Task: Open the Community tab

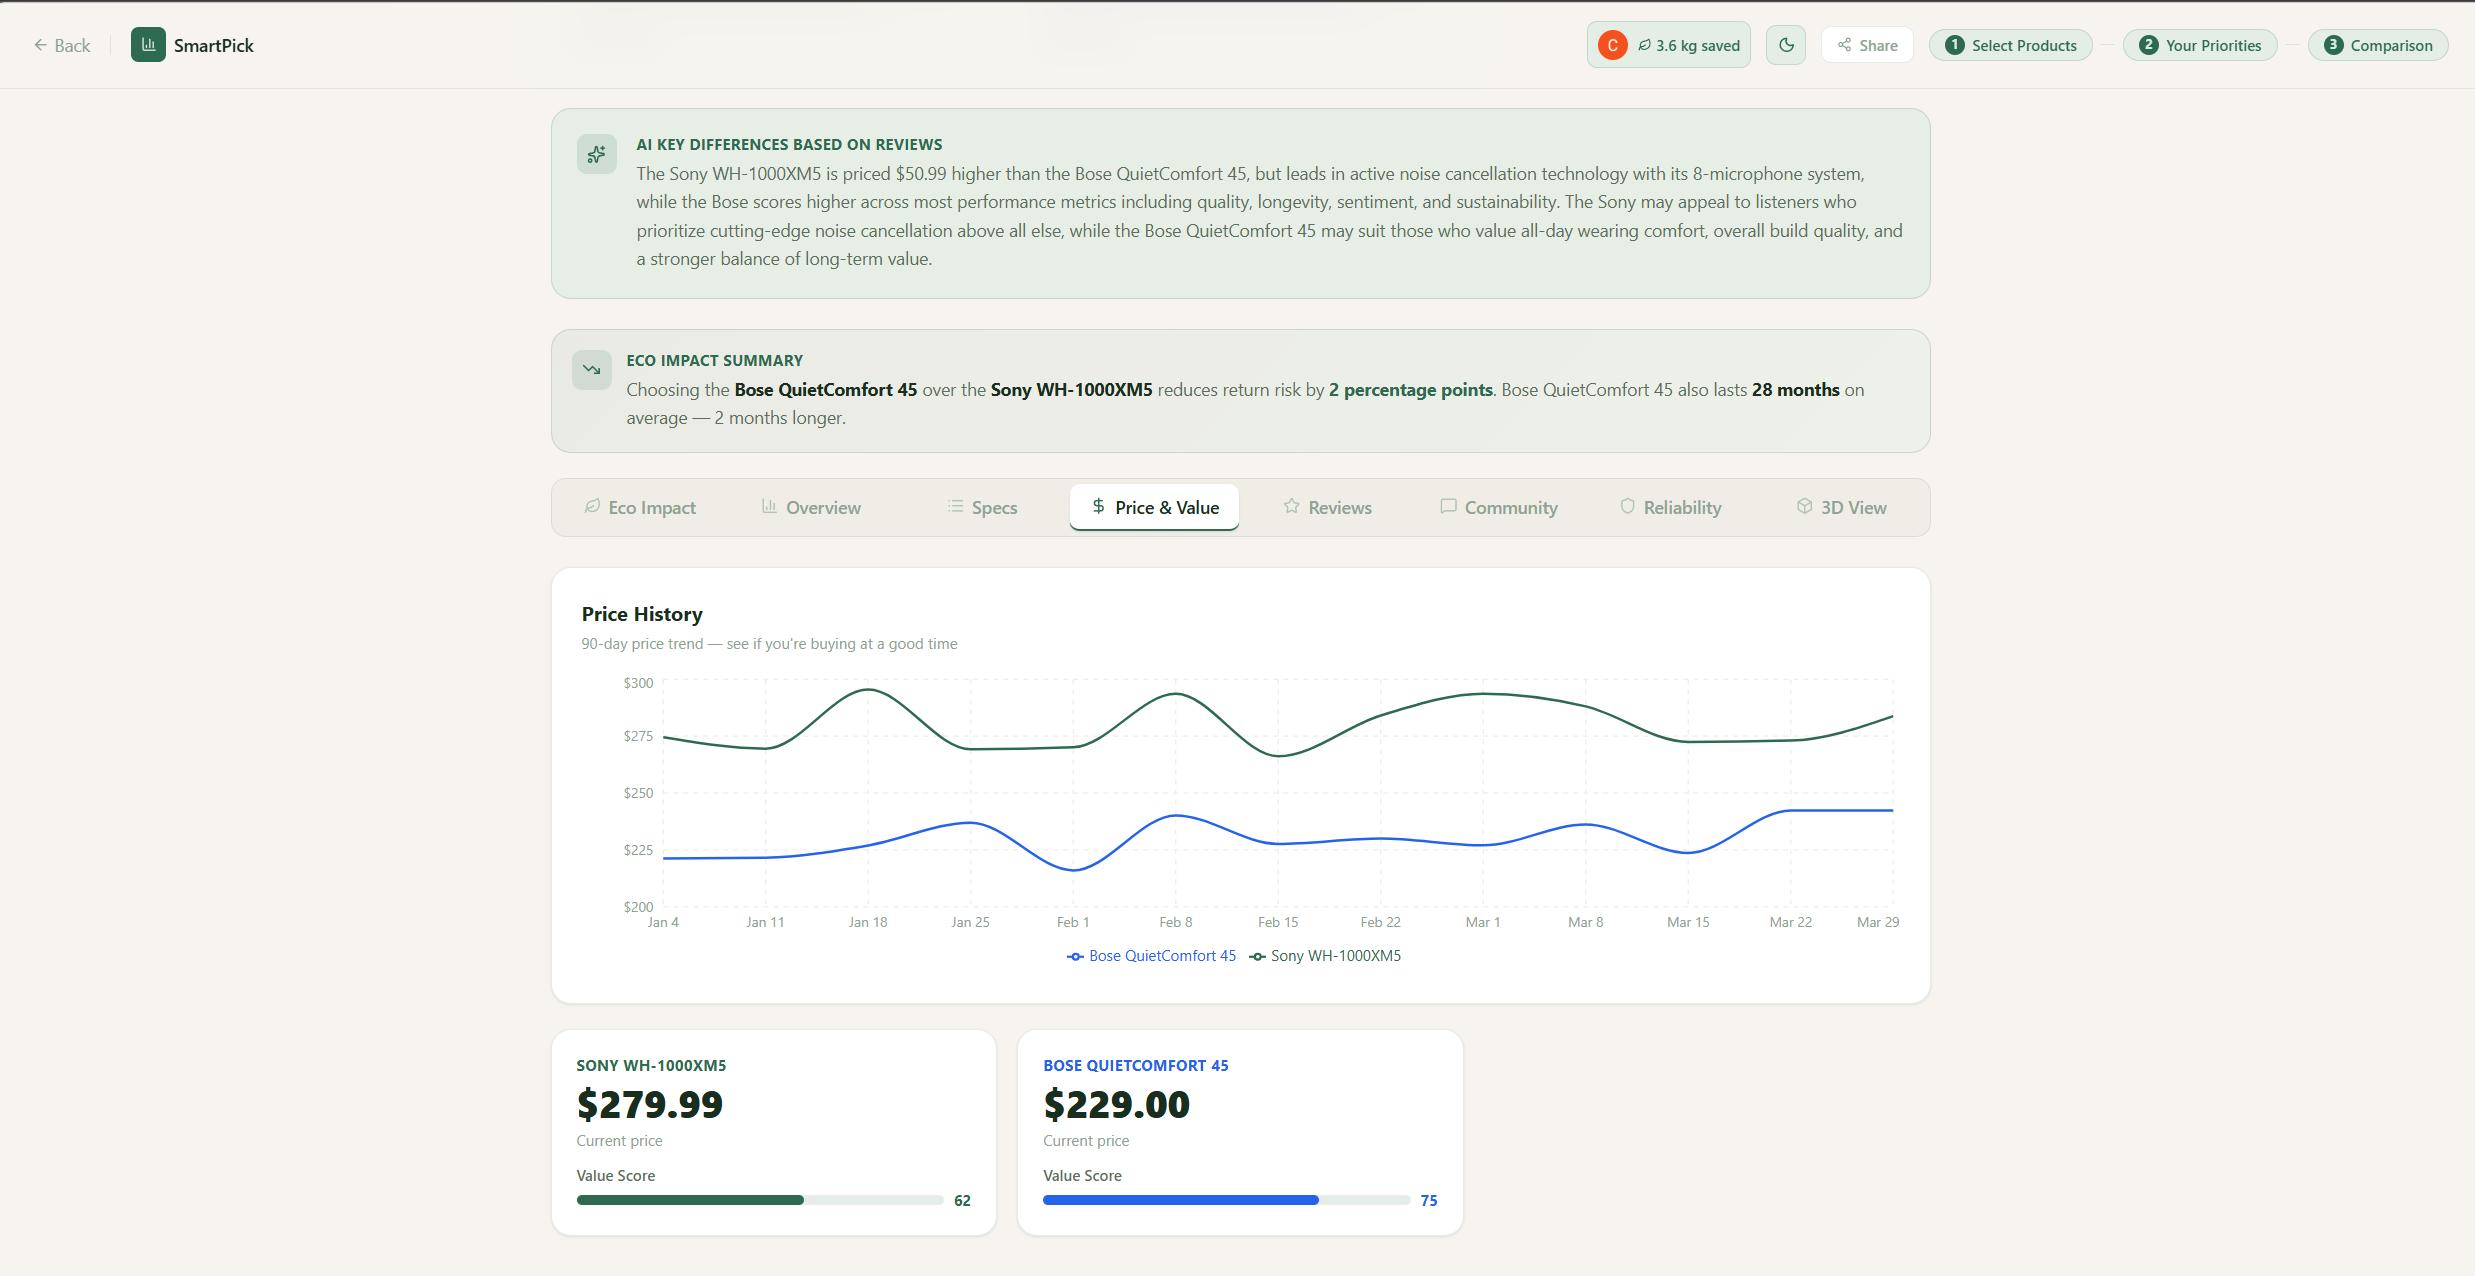Action: click(1498, 508)
